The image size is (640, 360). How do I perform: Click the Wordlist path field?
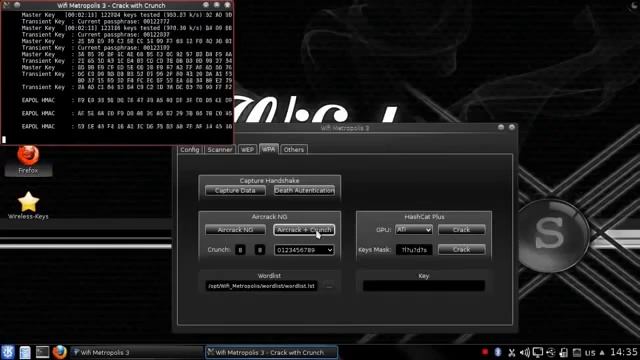point(261,286)
